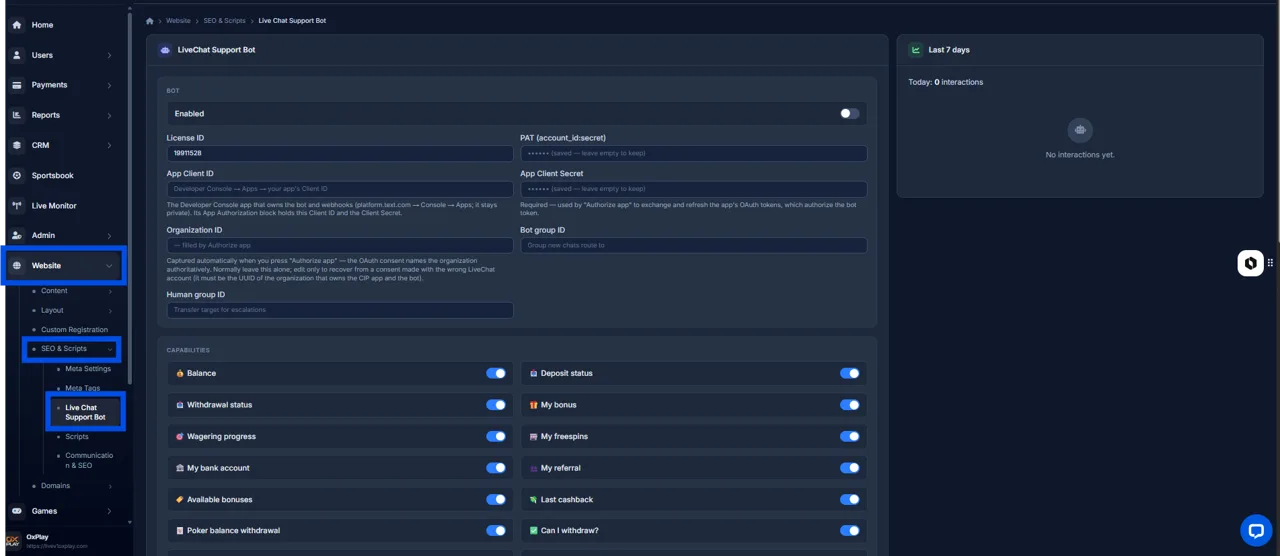Disable the My freespins capability

click(x=850, y=436)
